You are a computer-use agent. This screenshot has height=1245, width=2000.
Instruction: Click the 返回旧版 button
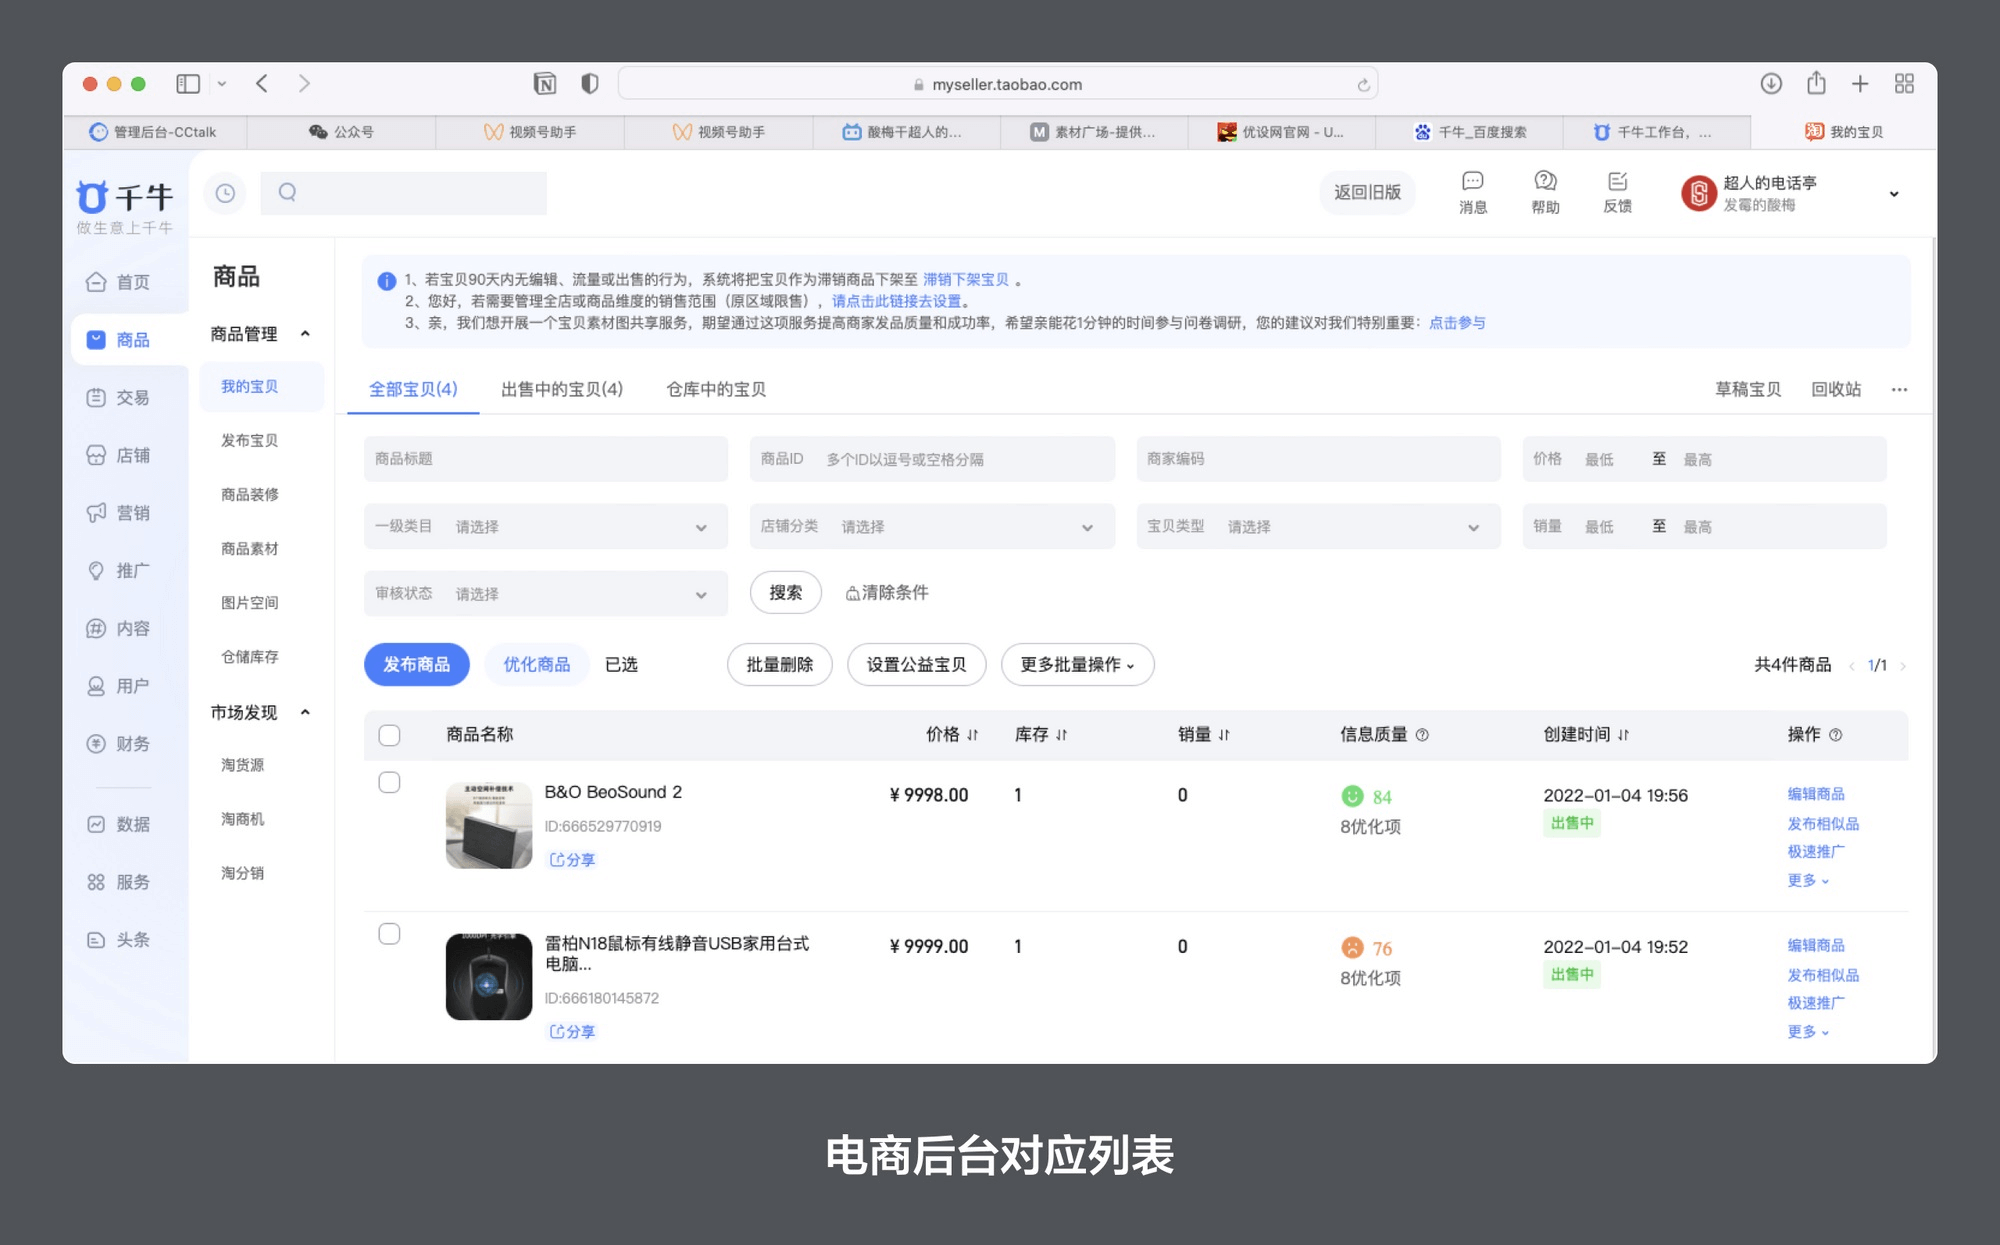(x=1367, y=192)
